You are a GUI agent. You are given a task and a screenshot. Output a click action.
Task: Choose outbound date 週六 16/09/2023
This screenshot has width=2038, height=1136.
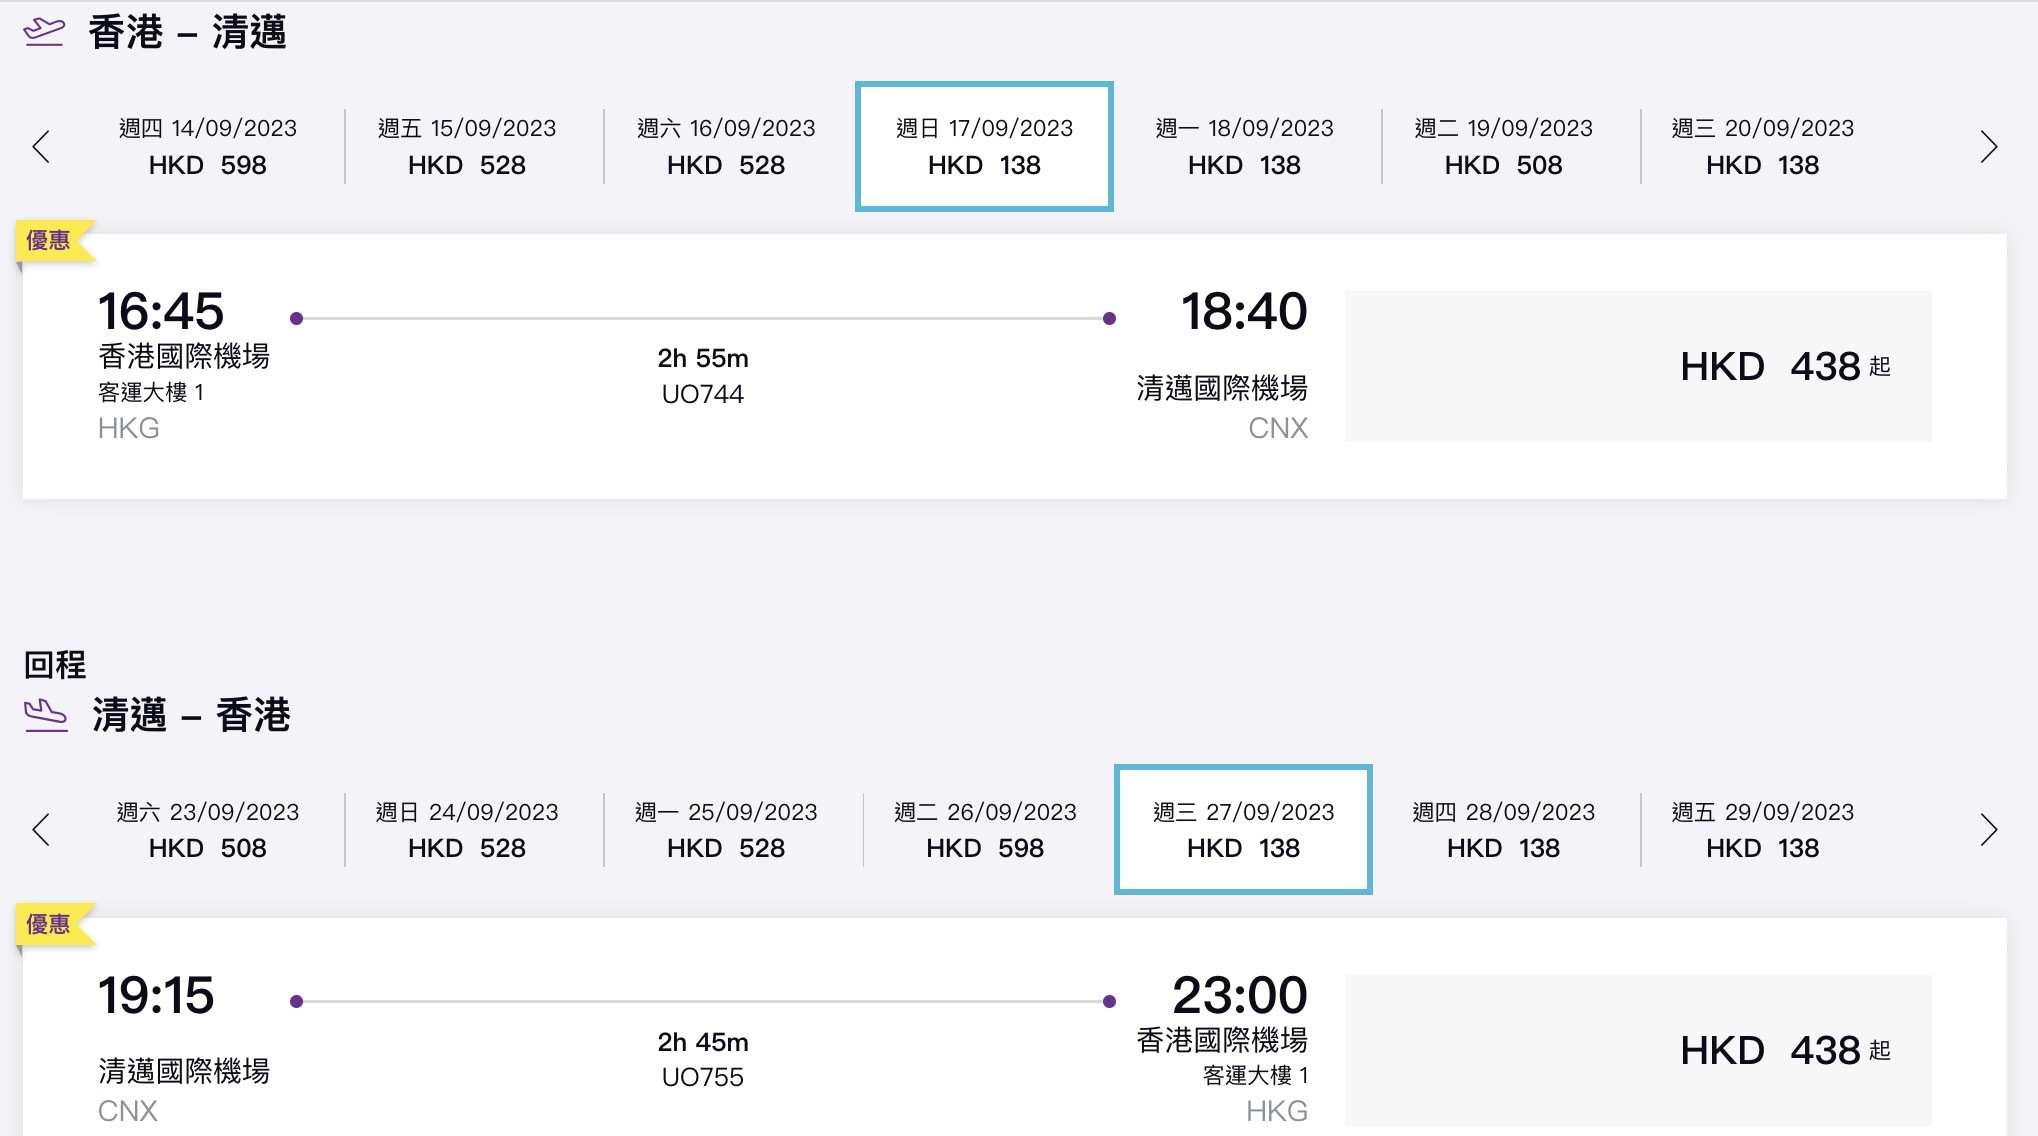point(726,147)
